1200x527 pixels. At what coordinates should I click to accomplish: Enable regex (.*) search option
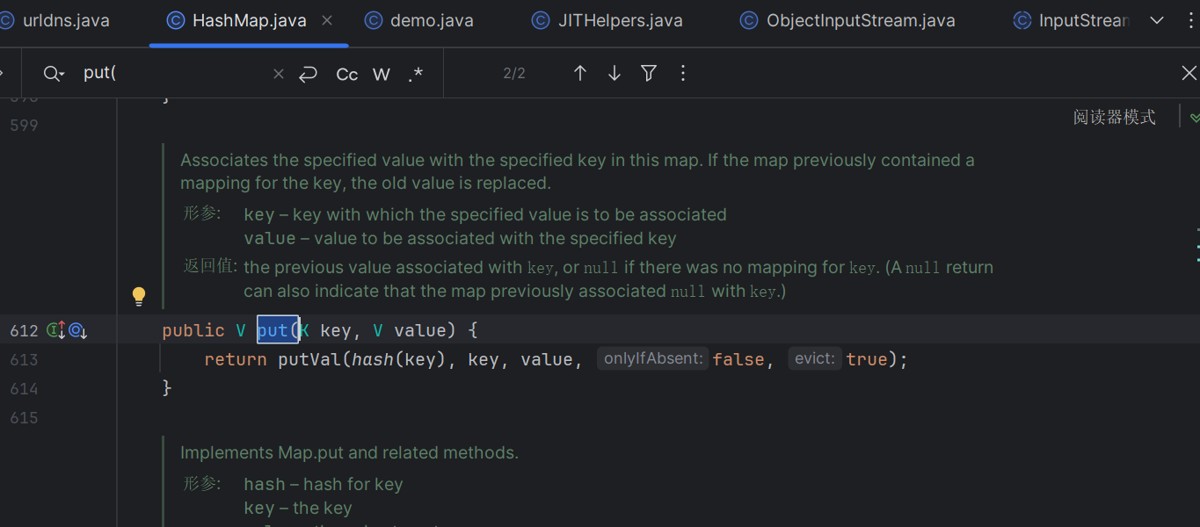[415, 74]
